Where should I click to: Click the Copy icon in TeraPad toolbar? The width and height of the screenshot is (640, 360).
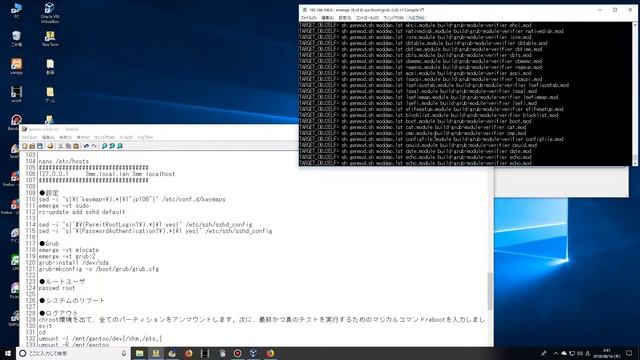(x=68, y=146)
